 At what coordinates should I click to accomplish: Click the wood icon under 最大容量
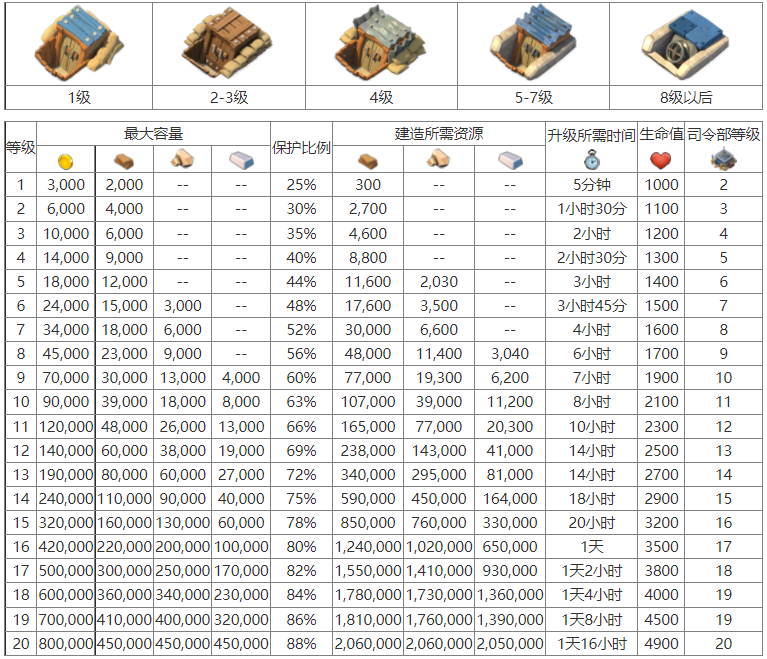[124, 161]
